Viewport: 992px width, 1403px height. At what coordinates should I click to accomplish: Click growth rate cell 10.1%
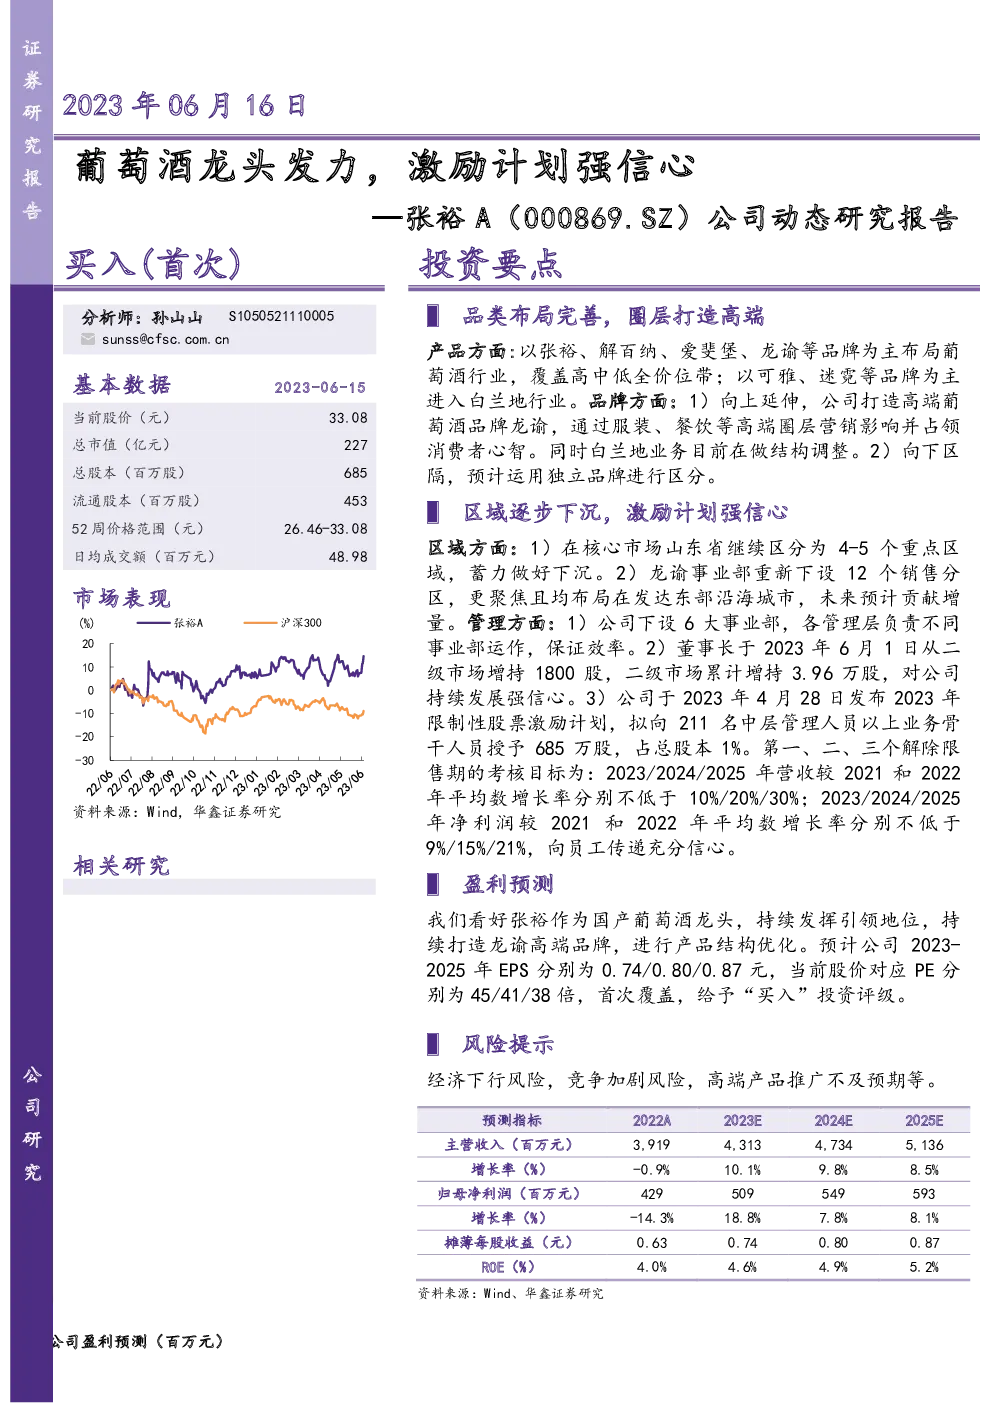pyautogui.click(x=742, y=1169)
